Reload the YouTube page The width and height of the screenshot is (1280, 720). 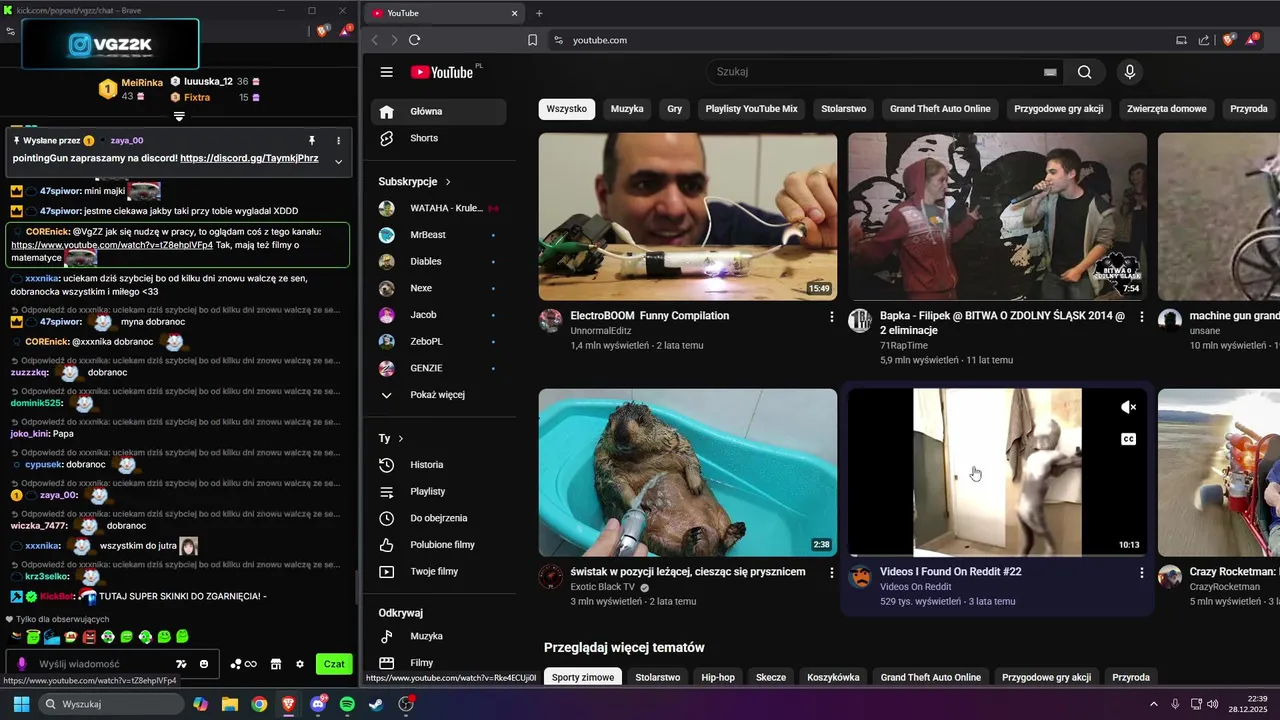[x=414, y=40]
